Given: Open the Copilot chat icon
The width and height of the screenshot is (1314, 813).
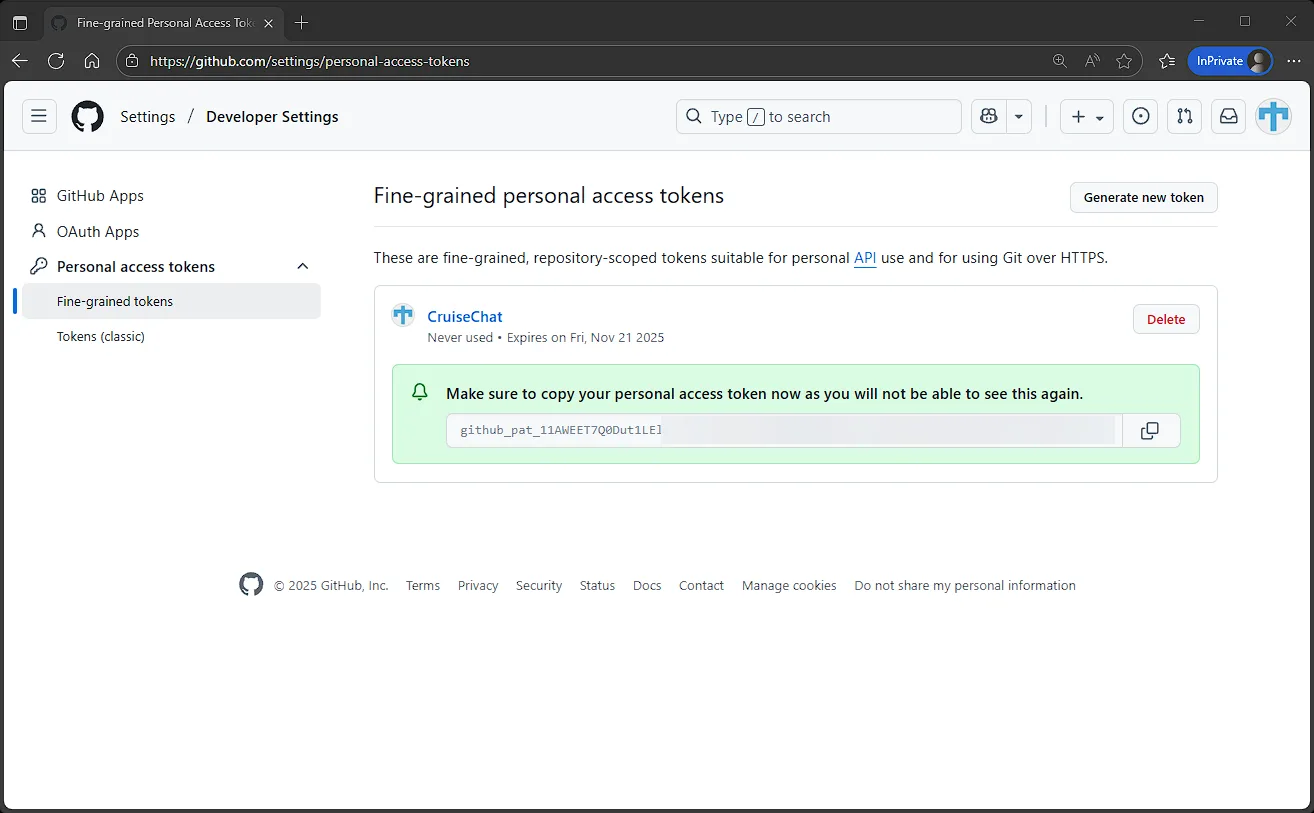Looking at the screenshot, I should (989, 117).
